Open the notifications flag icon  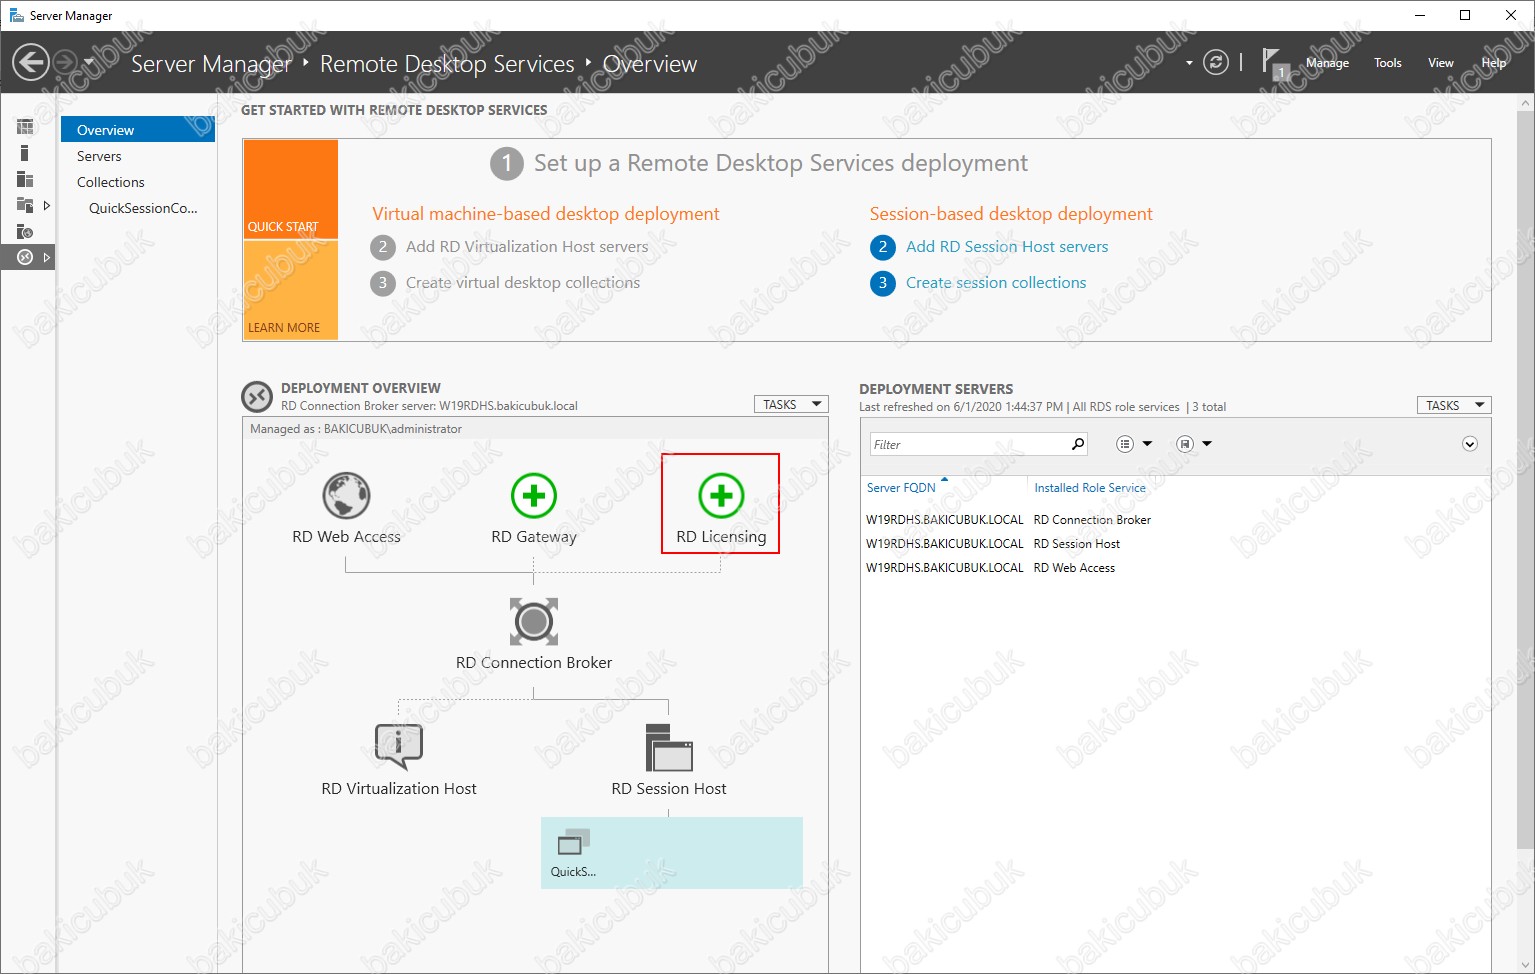click(1273, 63)
